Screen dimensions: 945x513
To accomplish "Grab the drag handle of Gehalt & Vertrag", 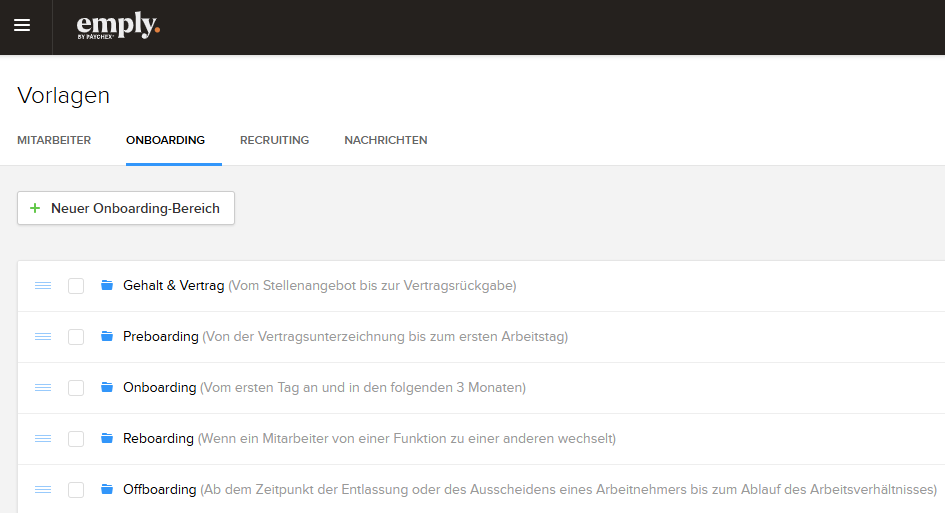I will (43, 286).
